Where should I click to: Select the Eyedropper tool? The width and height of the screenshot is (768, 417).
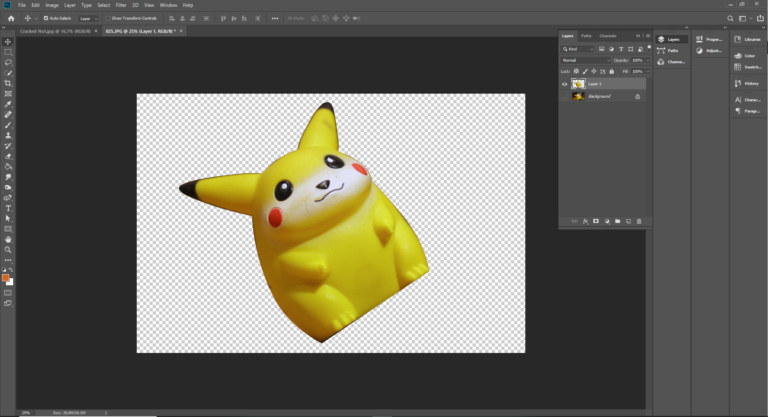click(8, 104)
